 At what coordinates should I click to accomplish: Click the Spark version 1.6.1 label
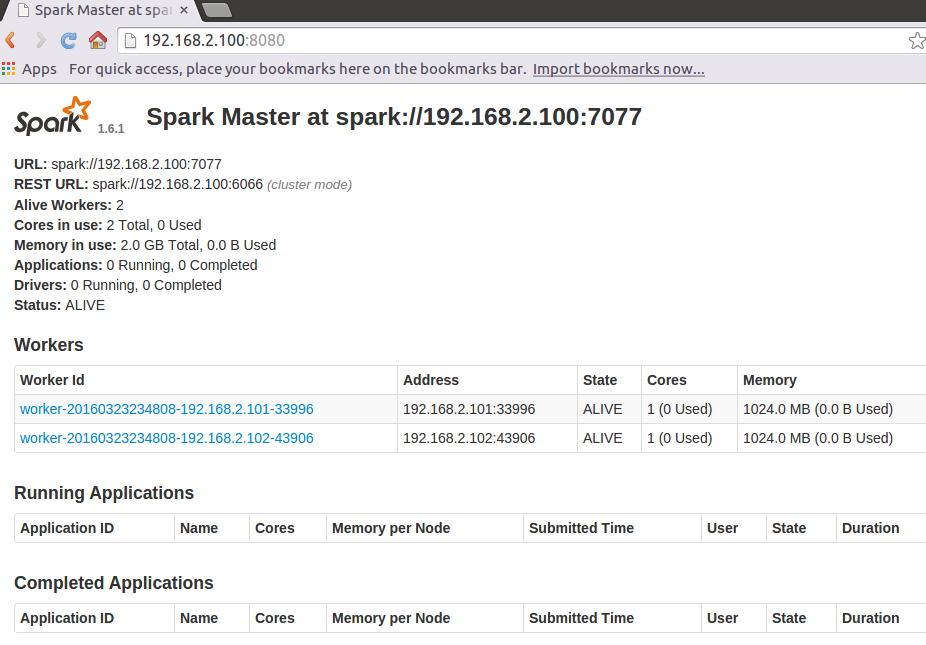[x=111, y=129]
